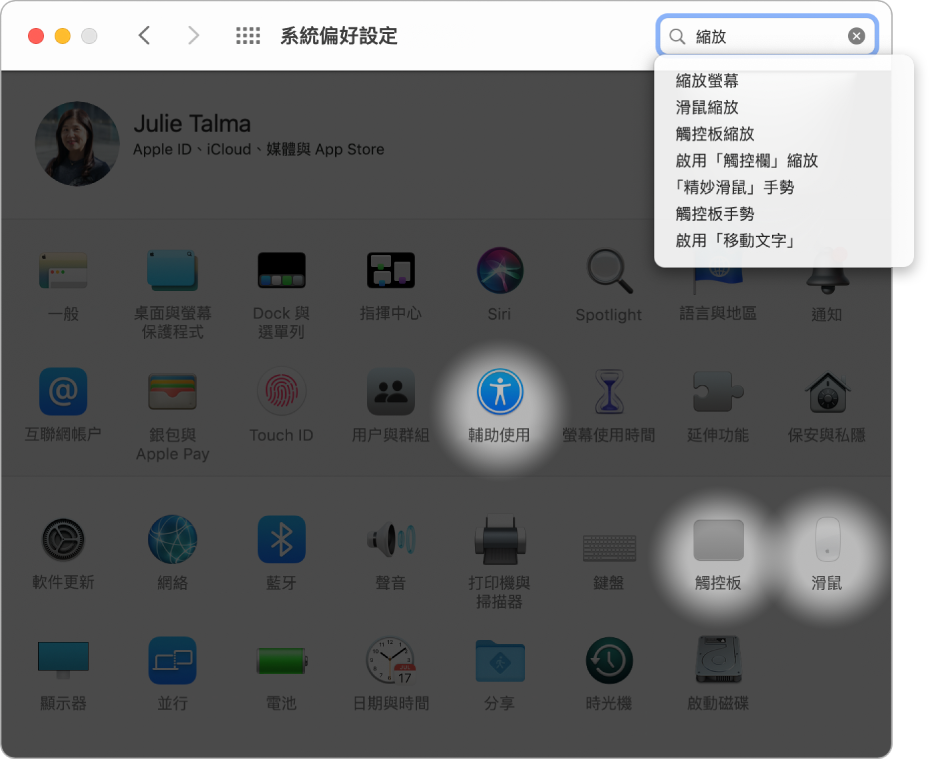Click the back navigation arrow
931x761 pixels.
pos(144,35)
